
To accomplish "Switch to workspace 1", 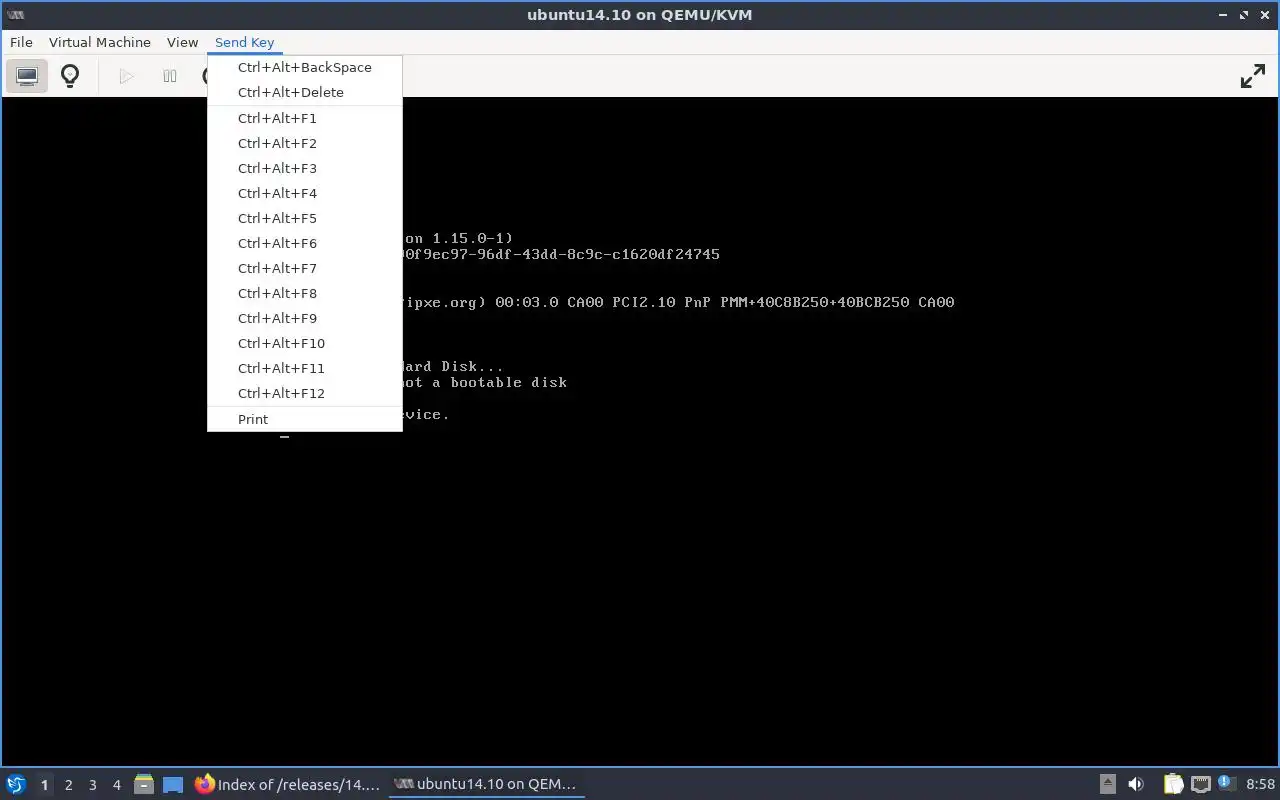I will (44, 785).
